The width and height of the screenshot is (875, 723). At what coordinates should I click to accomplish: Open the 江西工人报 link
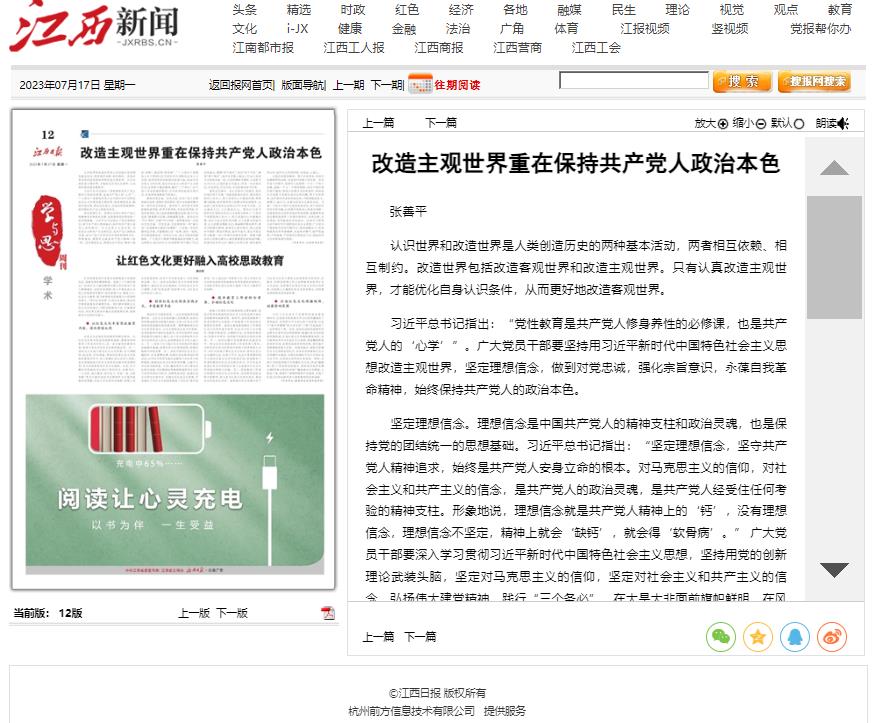click(x=354, y=47)
